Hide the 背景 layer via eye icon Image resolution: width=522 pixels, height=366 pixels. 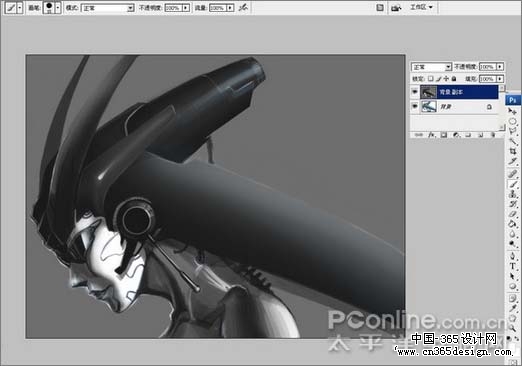click(x=415, y=106)
